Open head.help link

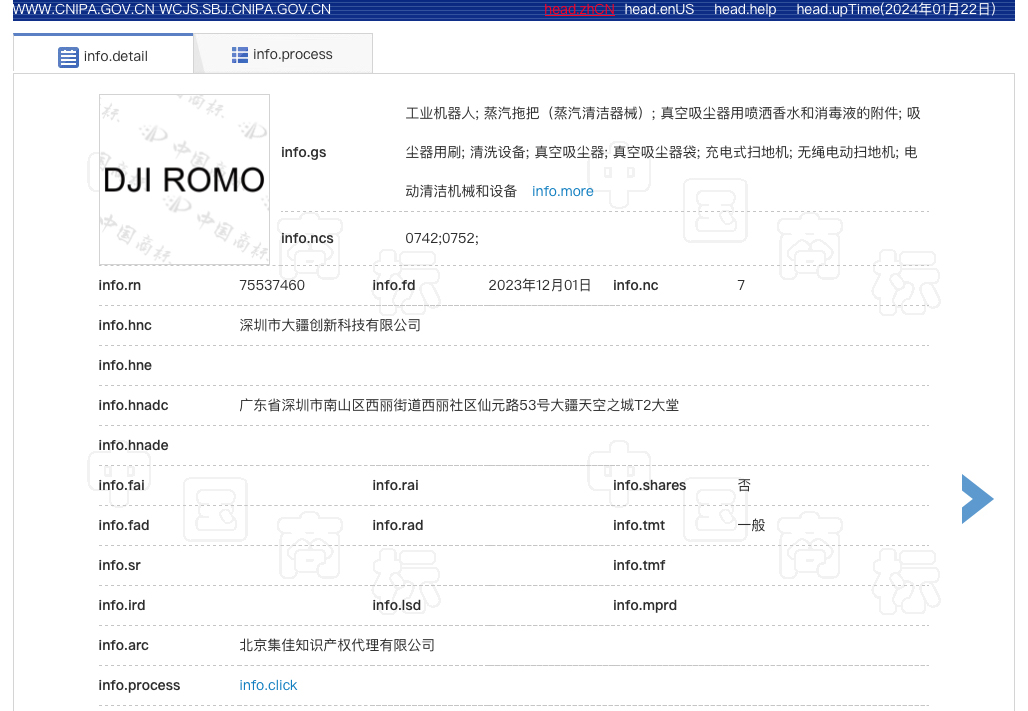pyautogui.click(x=745, y=9)
